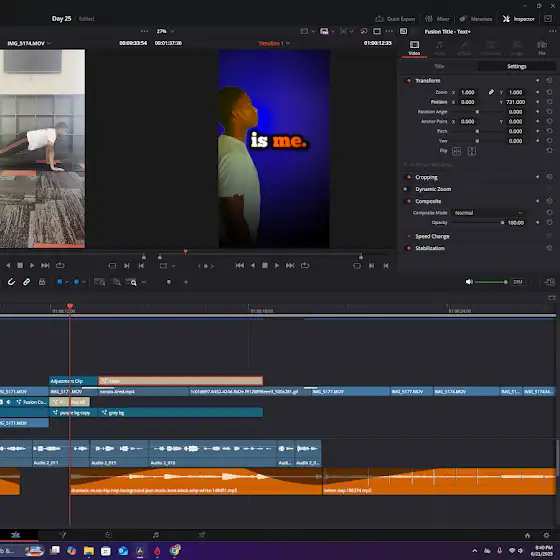560x560 pixels.
Task: Toggle the Inspector panel button
Action: [x=519, y=19]
